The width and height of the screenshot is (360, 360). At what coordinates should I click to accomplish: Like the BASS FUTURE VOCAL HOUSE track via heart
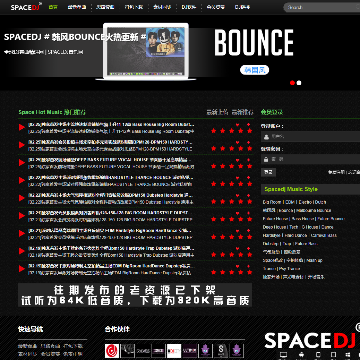point(238,160)
